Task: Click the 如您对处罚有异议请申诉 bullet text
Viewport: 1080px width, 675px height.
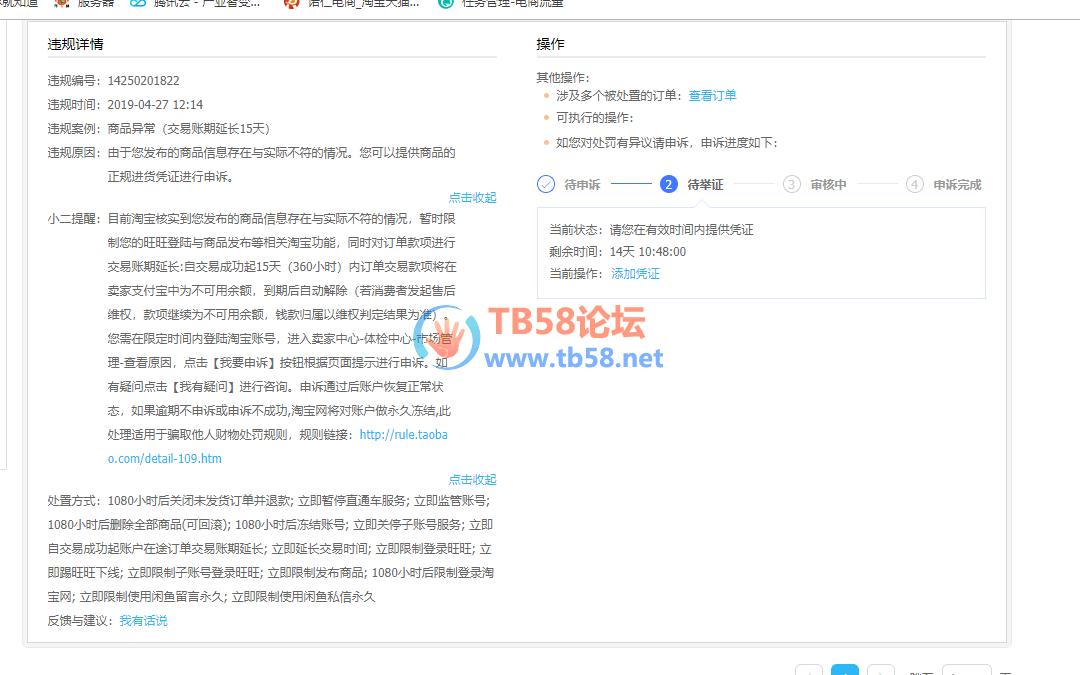Action: 667,143
